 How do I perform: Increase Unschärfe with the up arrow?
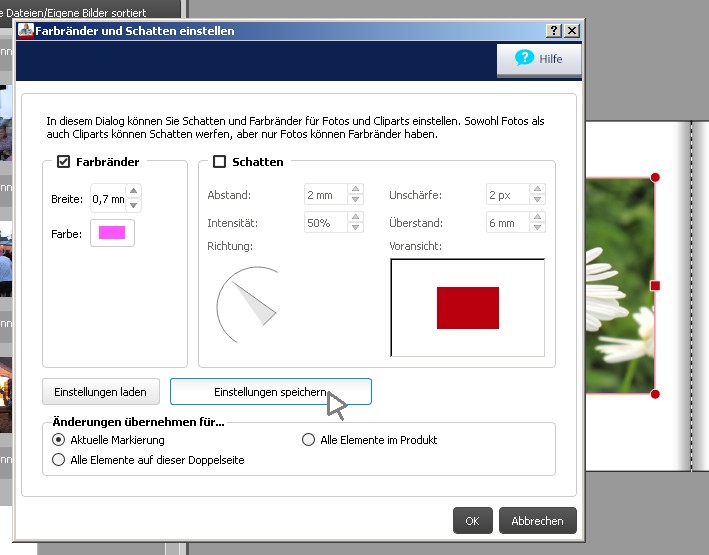point(537,189)
